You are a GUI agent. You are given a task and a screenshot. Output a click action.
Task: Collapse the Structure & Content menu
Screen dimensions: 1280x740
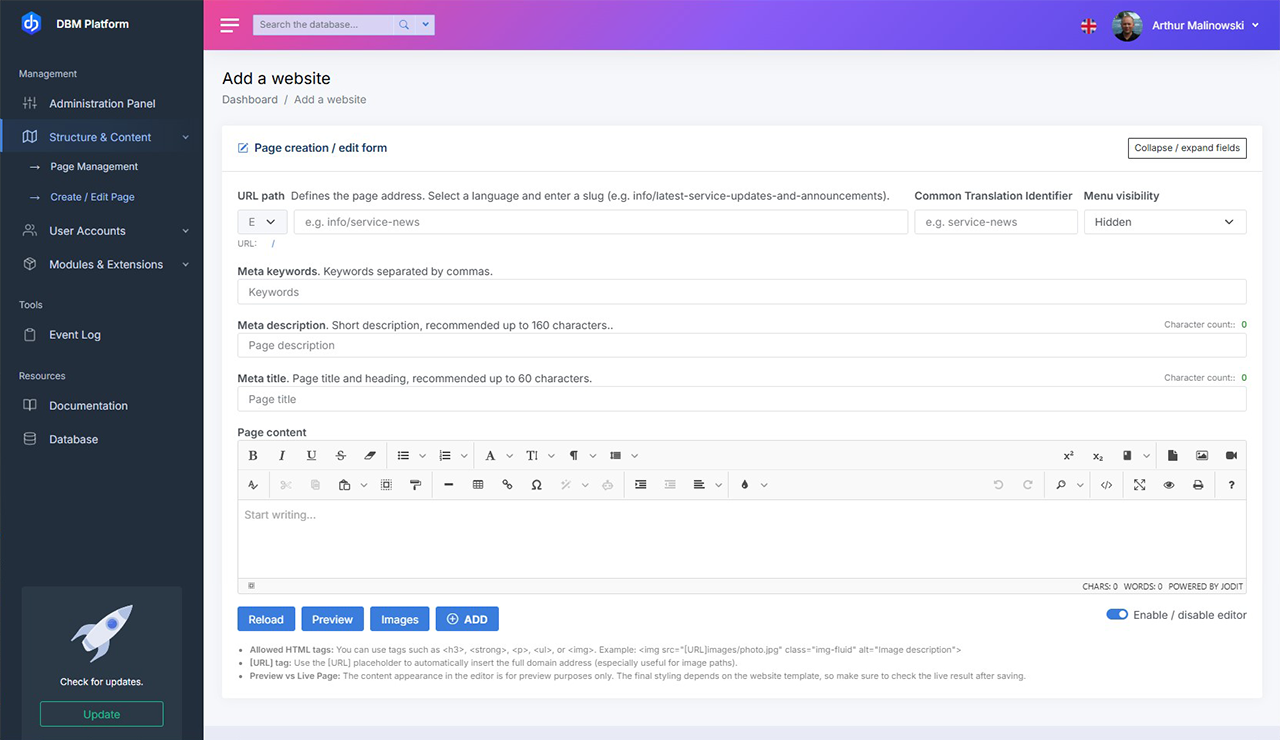pyautogui.click(x=101, y=137)
